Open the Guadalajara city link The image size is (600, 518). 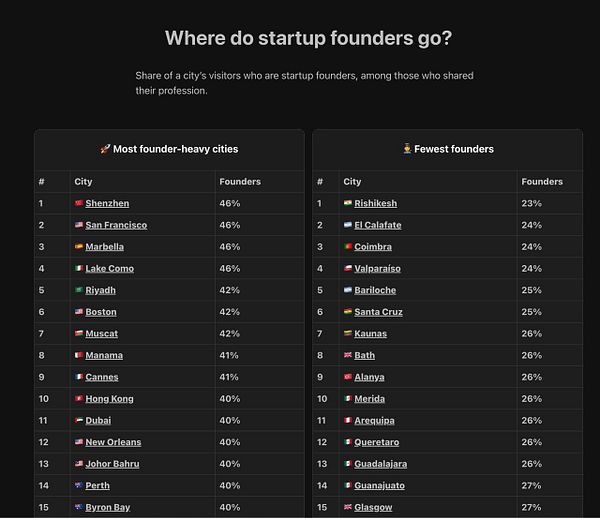click(x=380, y=464)
